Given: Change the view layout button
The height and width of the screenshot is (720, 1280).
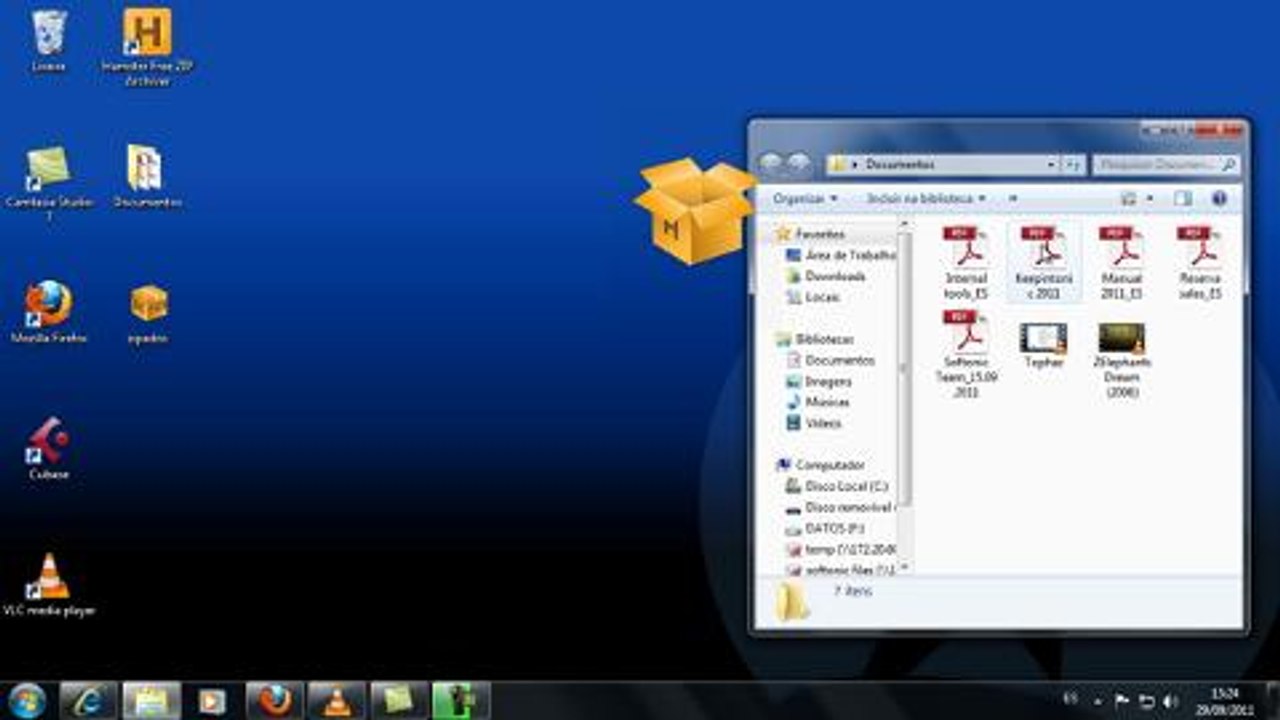Looking at the screenshot, I should point(1129,199).
